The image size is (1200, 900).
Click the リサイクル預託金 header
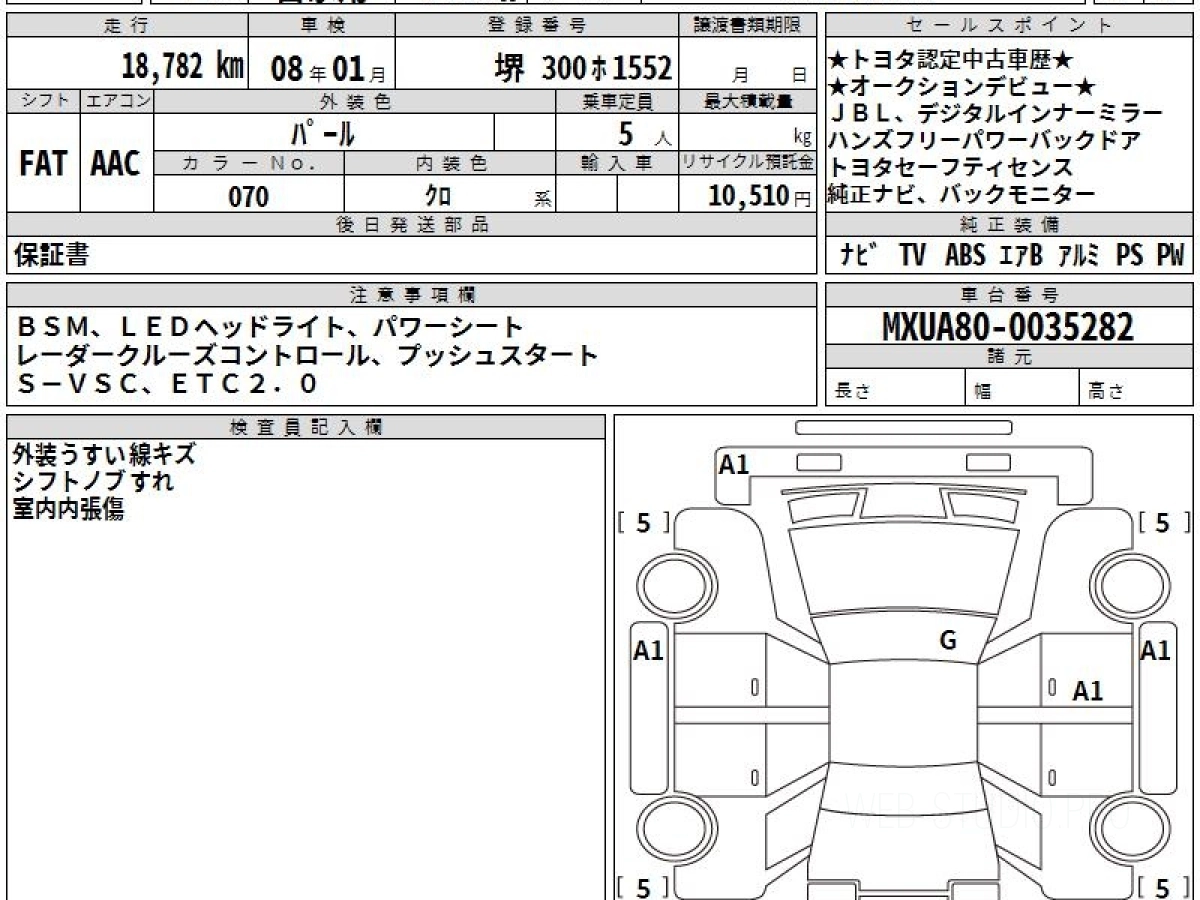tap(748, 162)
